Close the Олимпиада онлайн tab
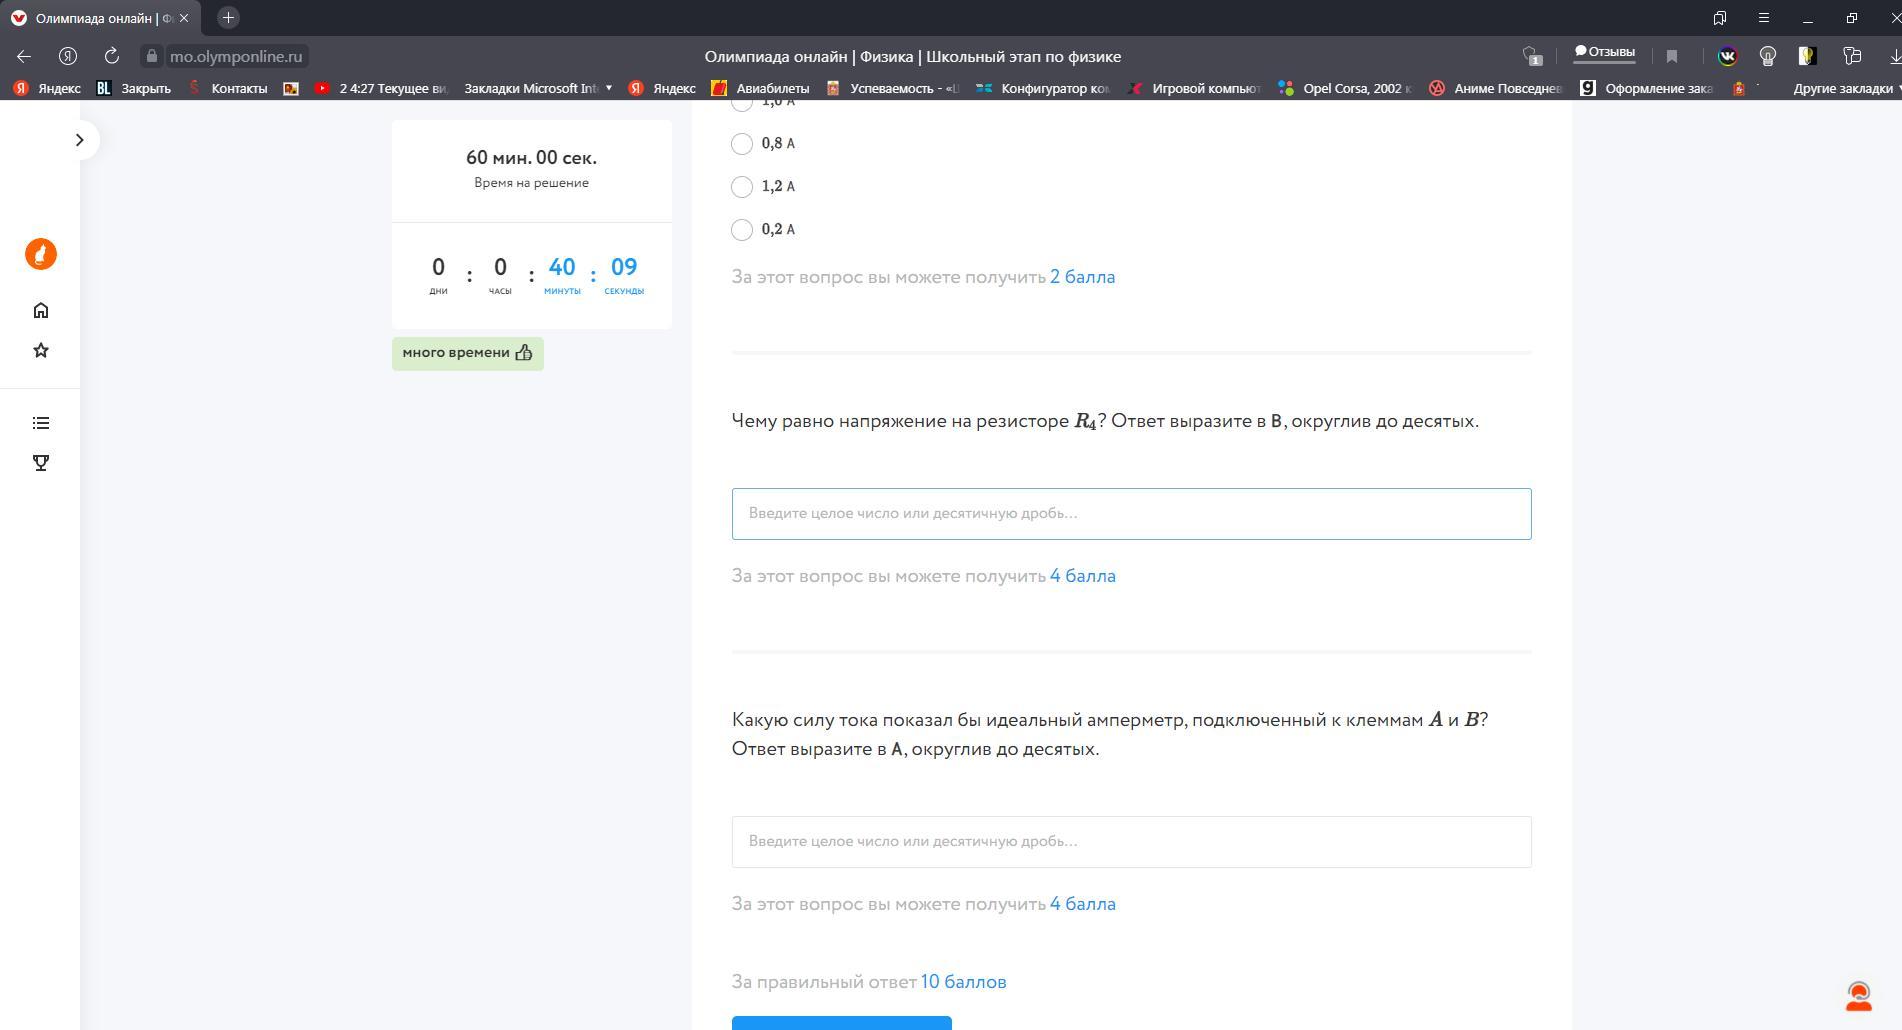The image size is (1902, 1030). click(x=184, y=18)
